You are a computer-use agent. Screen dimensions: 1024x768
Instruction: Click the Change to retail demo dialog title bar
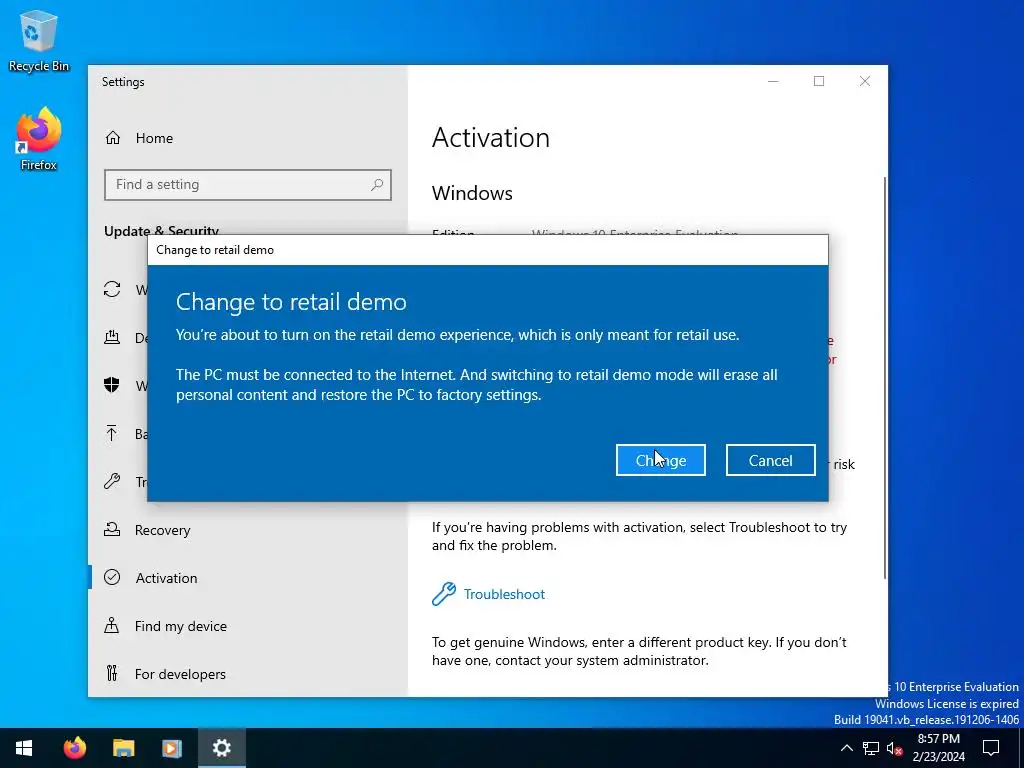pyautogui.click(x=488, y=250)
